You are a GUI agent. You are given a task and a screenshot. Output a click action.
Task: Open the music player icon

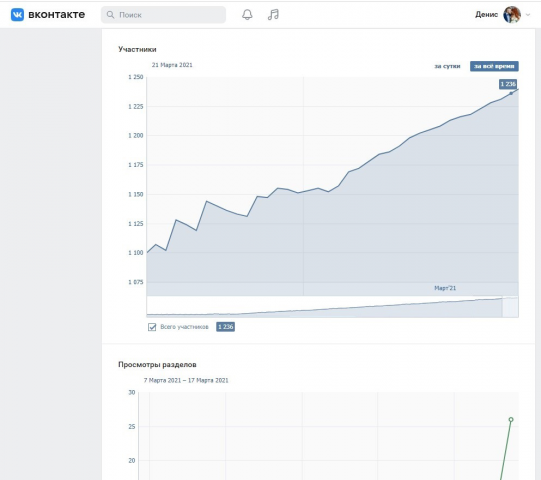tap(273, 14)
